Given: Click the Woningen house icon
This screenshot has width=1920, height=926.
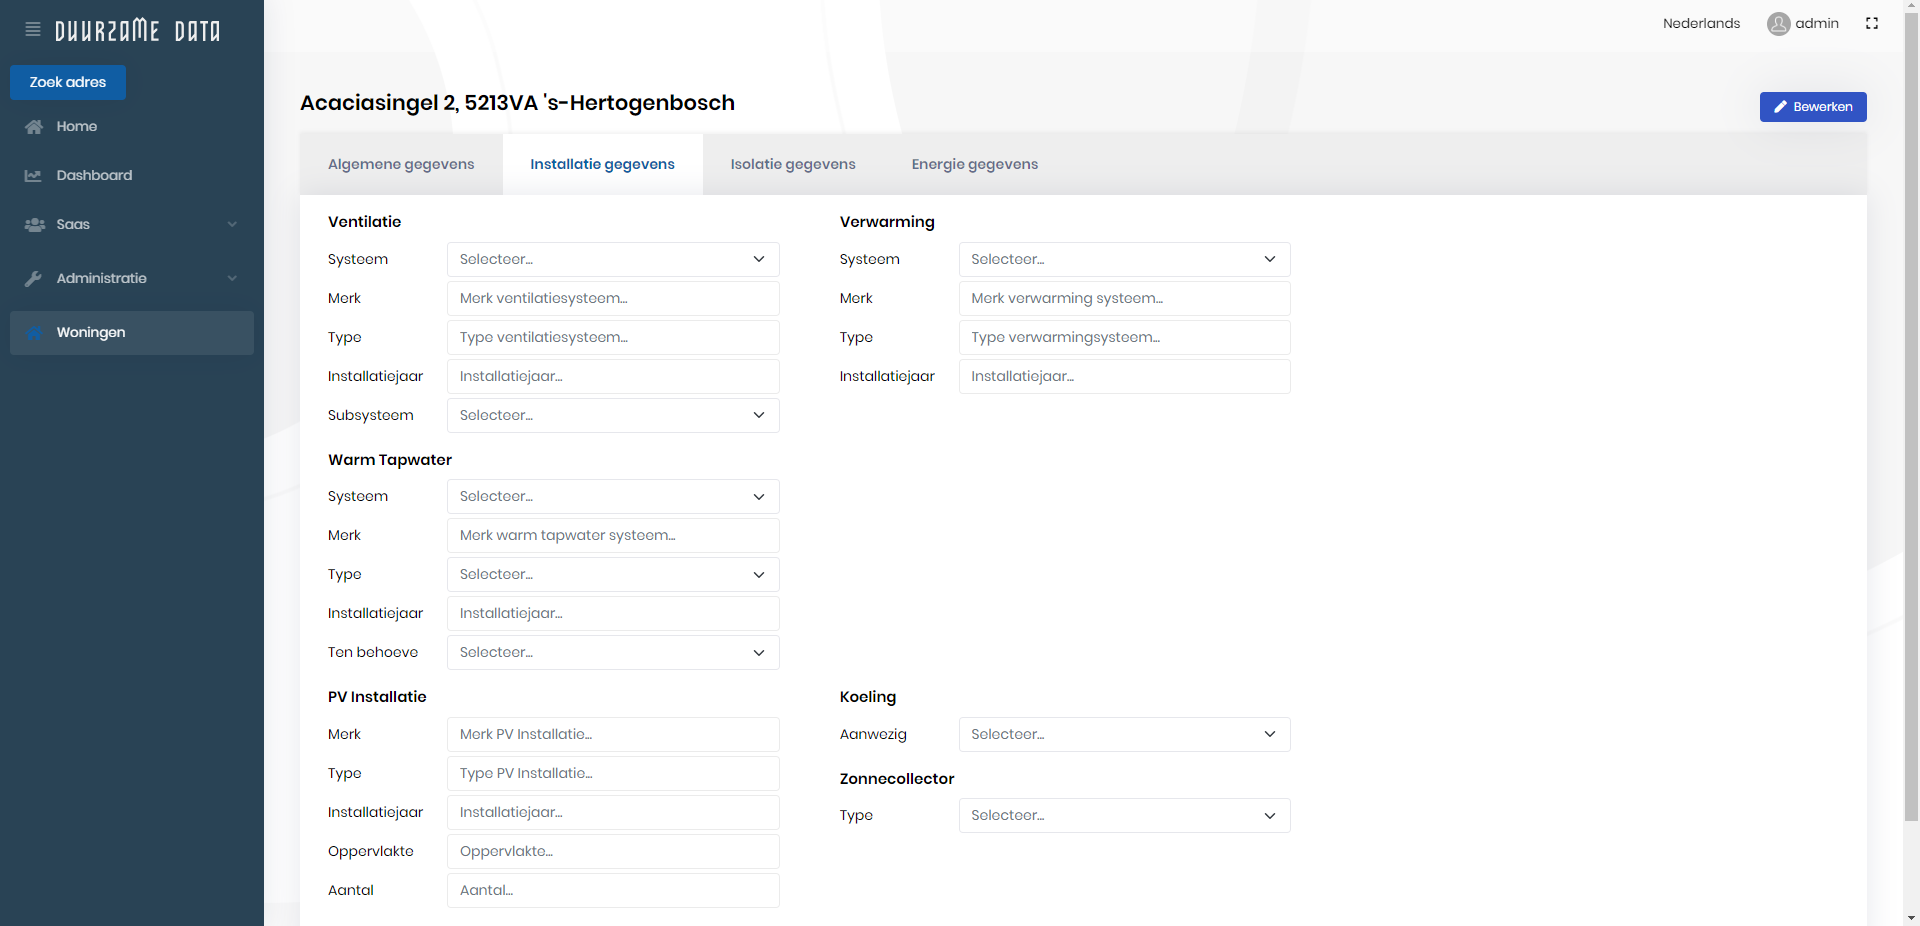Looking at the screenshot, I should [34, 333].
